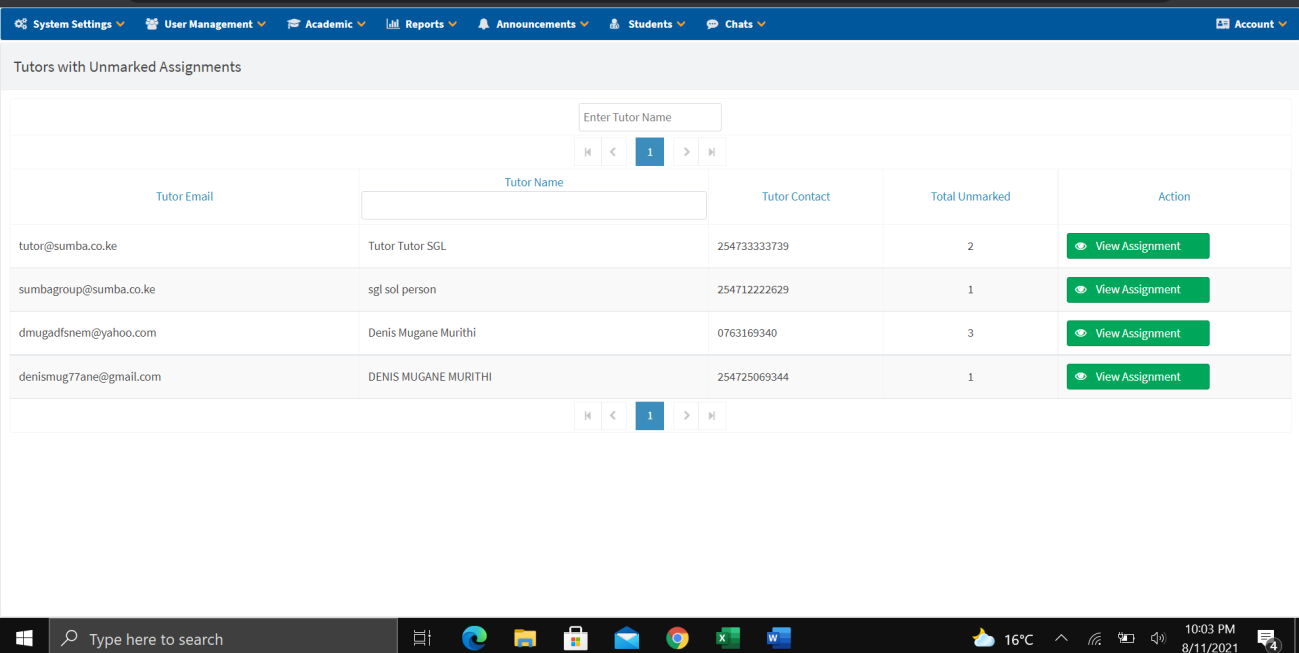Click the previous-page arrow in bottom pagination
The image size is (1299, 653).
click(613, 416)
